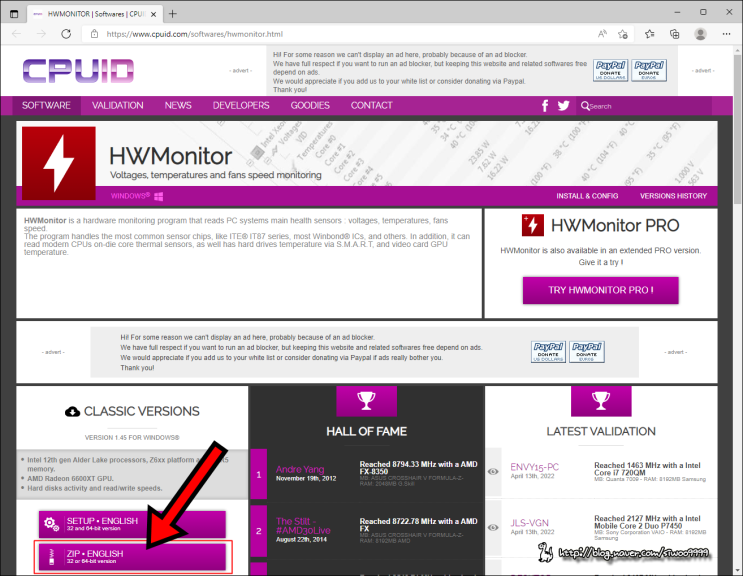Click the CPUID logo
This screenshot has width=743, height=576.
pyautogui.click(x=78, y=71)
